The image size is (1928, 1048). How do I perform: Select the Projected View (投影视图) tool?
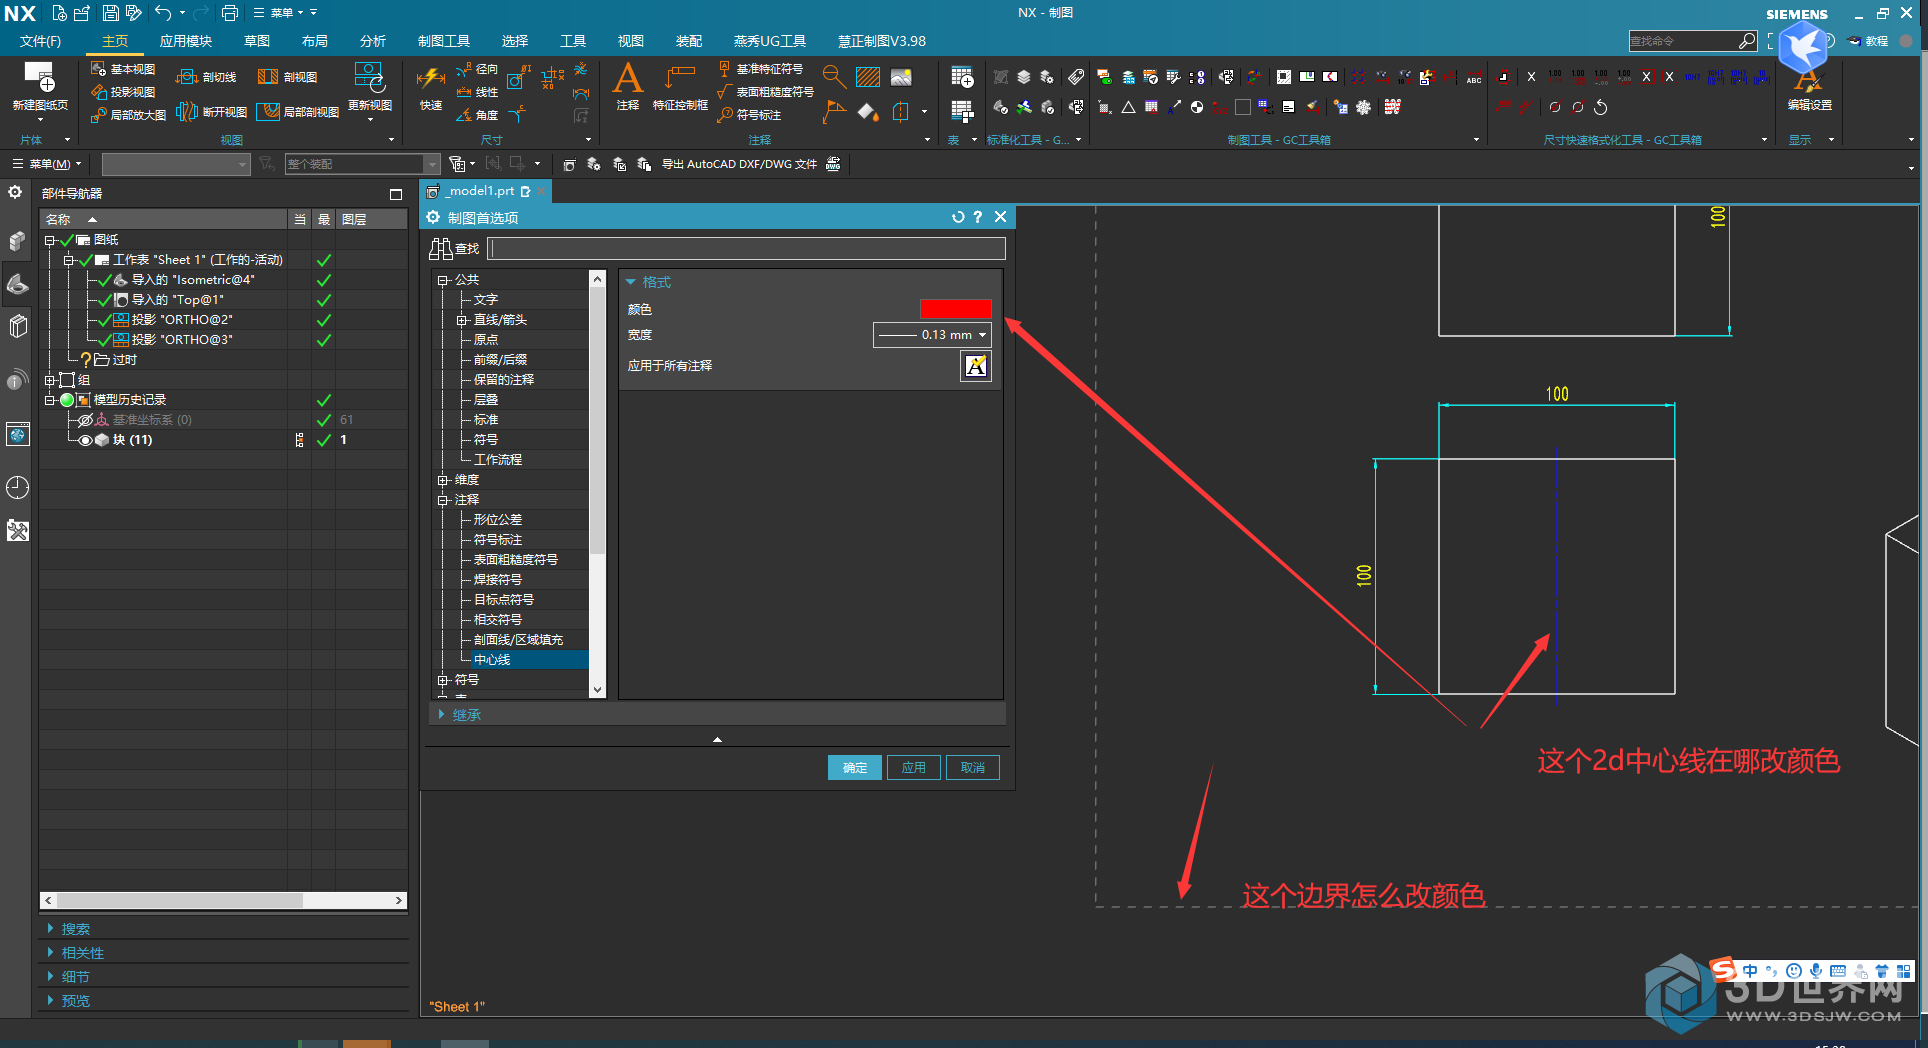123,92
